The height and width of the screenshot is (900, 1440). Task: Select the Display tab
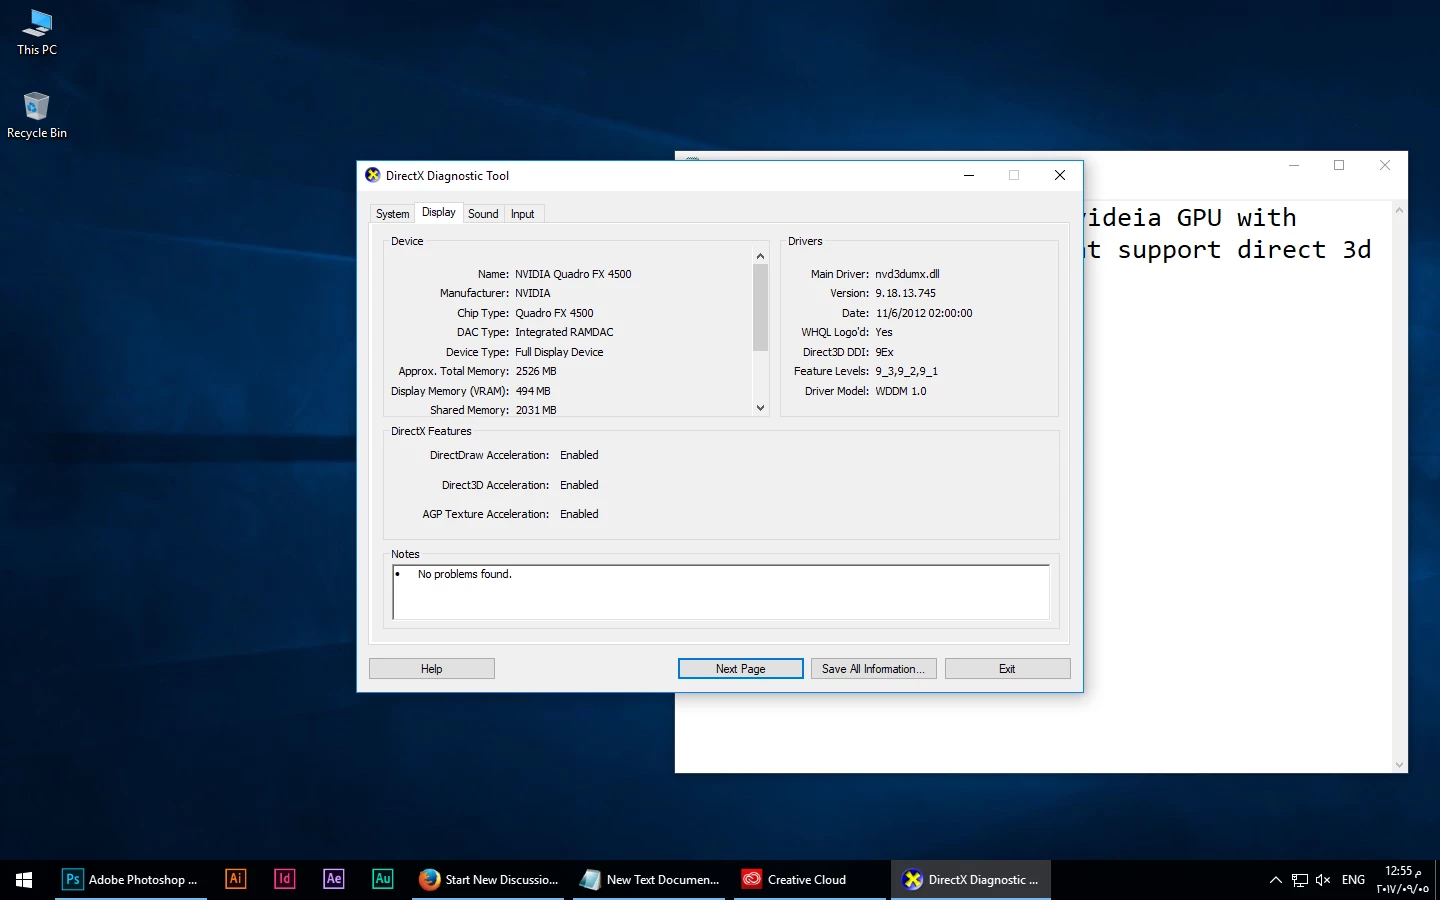coord(438,212)
